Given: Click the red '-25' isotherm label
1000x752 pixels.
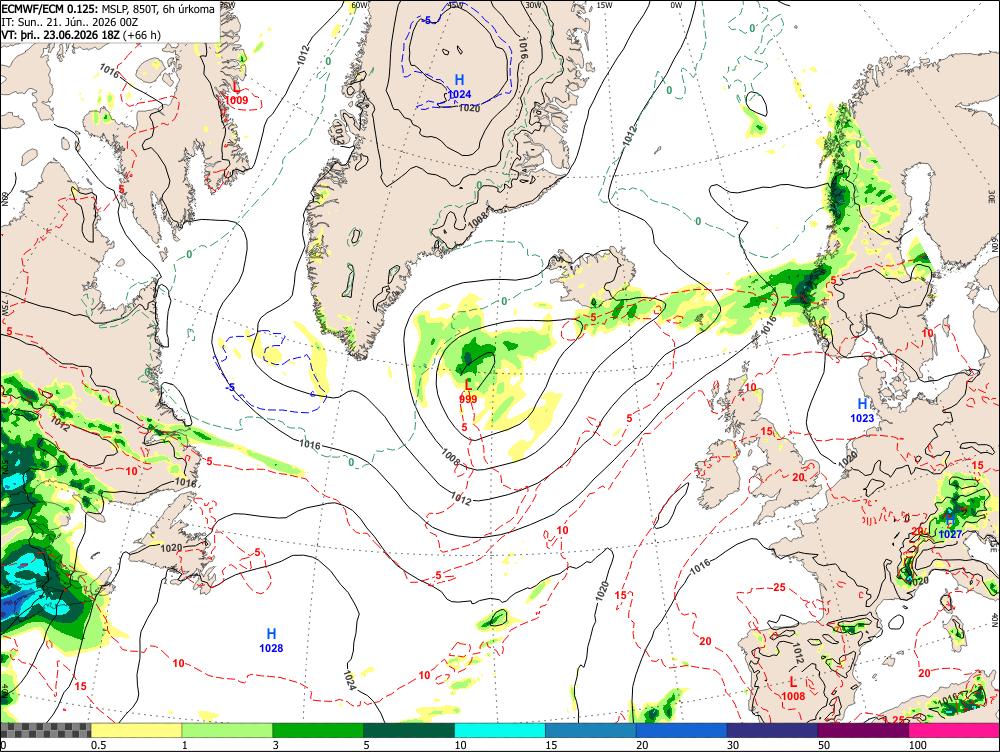Looking at the screenshot, I should tap(777, 587).
